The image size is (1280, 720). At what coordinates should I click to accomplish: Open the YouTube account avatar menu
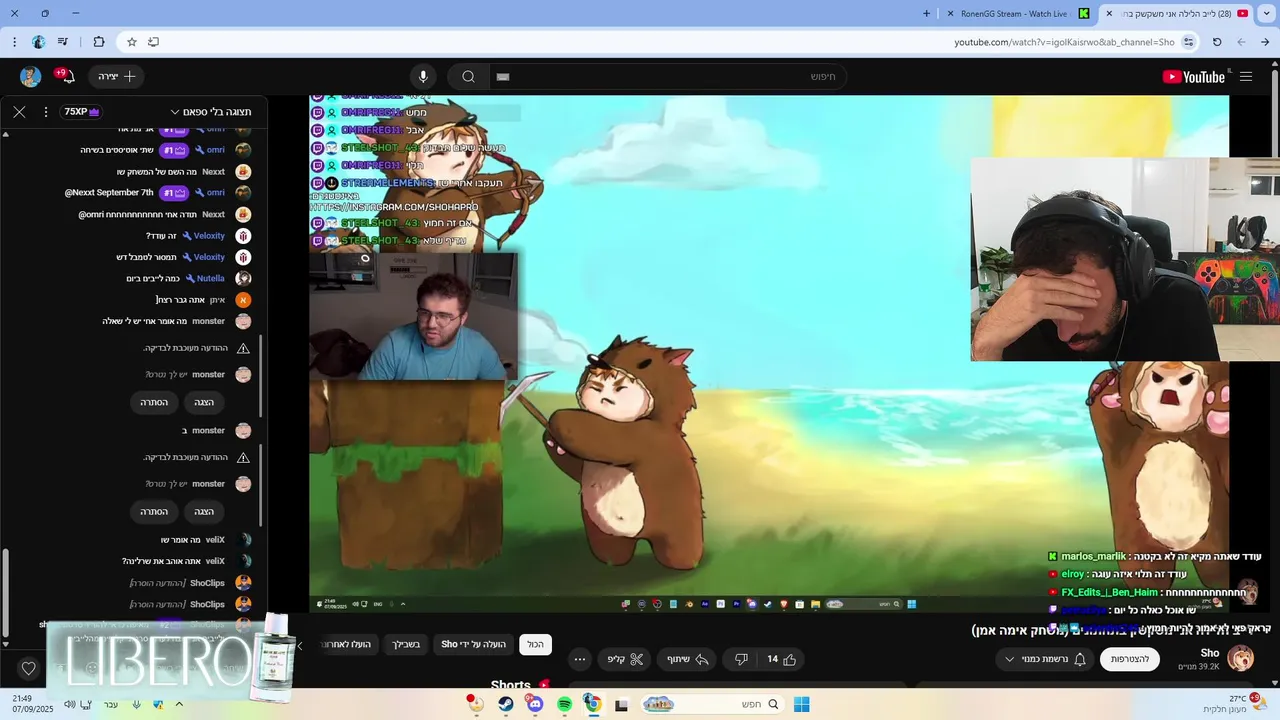click(30, 77)
